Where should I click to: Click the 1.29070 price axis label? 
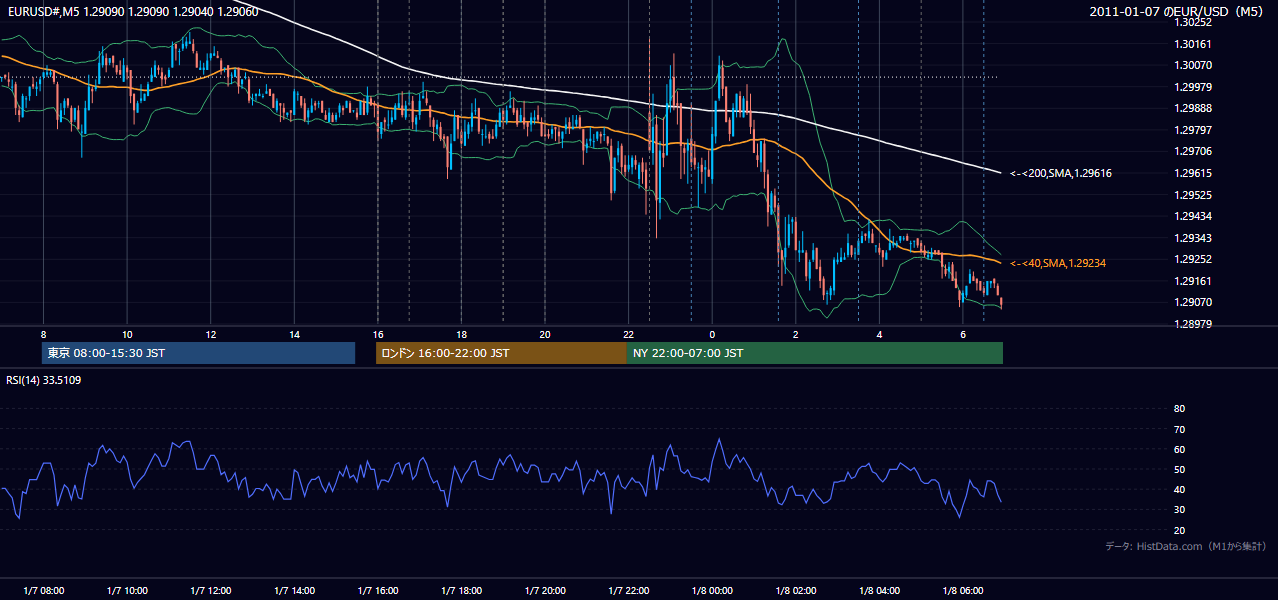1193,302
